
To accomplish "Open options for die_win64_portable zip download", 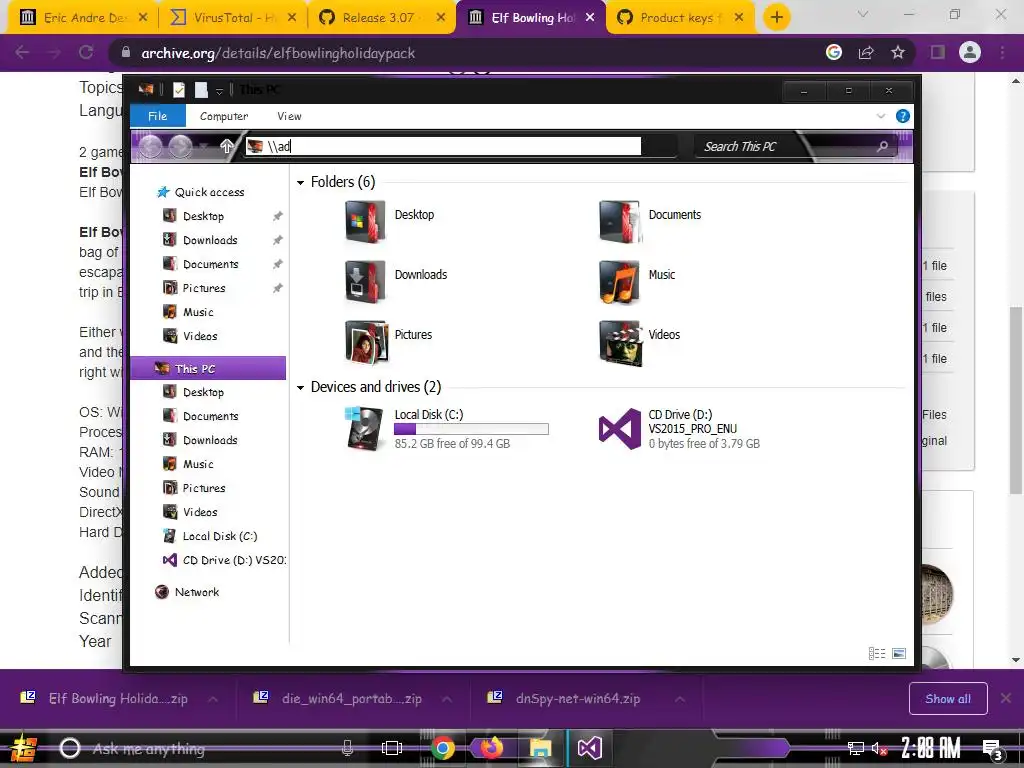I will pyautogui.click(x=447, y=699).
